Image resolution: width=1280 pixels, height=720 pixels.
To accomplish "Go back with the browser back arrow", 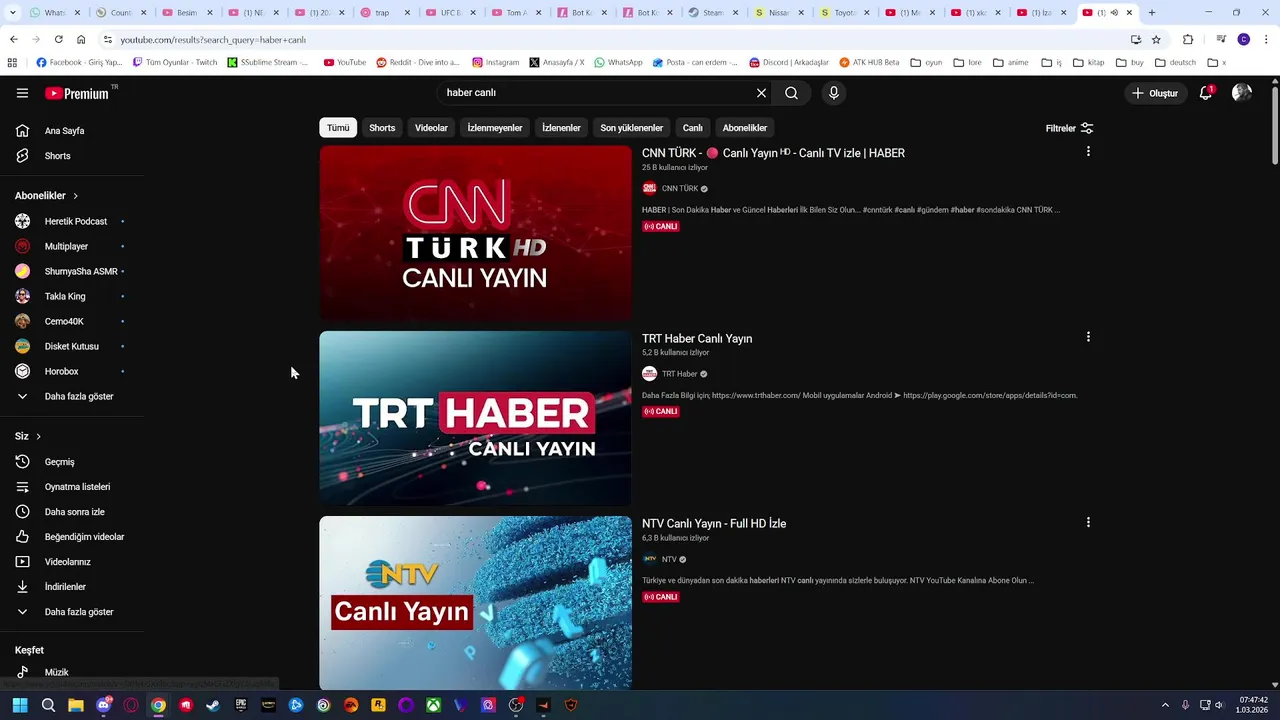I will click(13, 39).
